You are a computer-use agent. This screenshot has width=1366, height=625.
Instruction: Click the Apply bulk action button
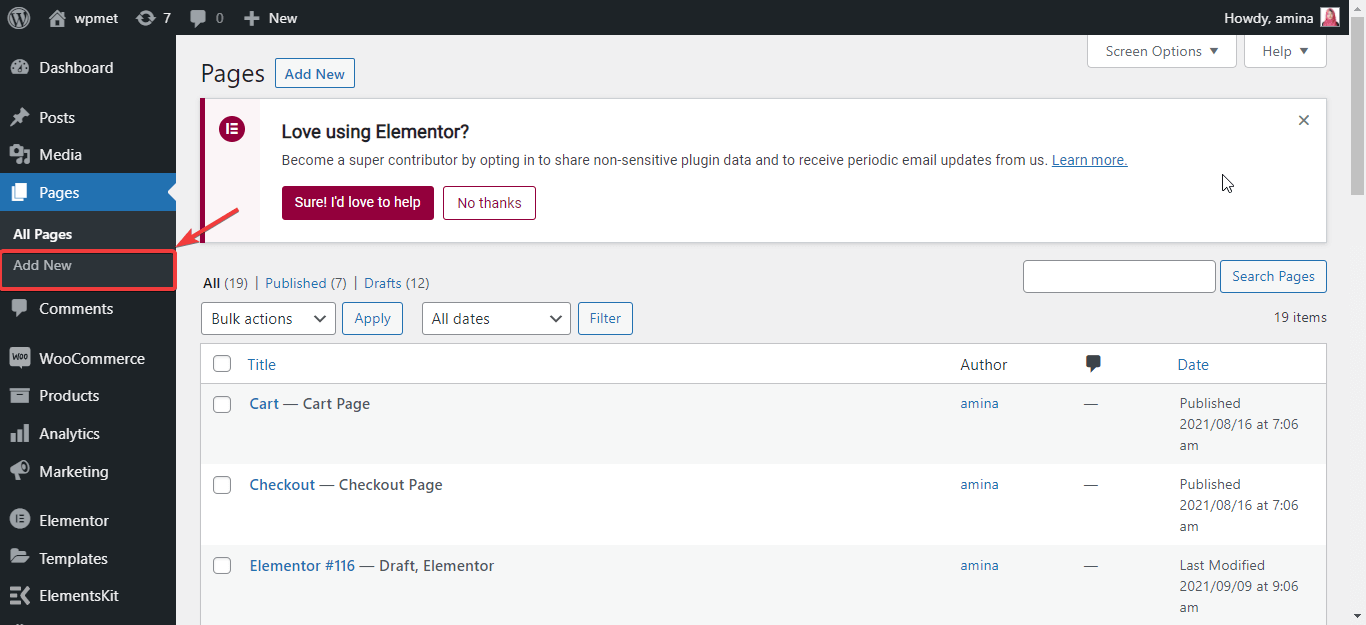pos(372,319)
